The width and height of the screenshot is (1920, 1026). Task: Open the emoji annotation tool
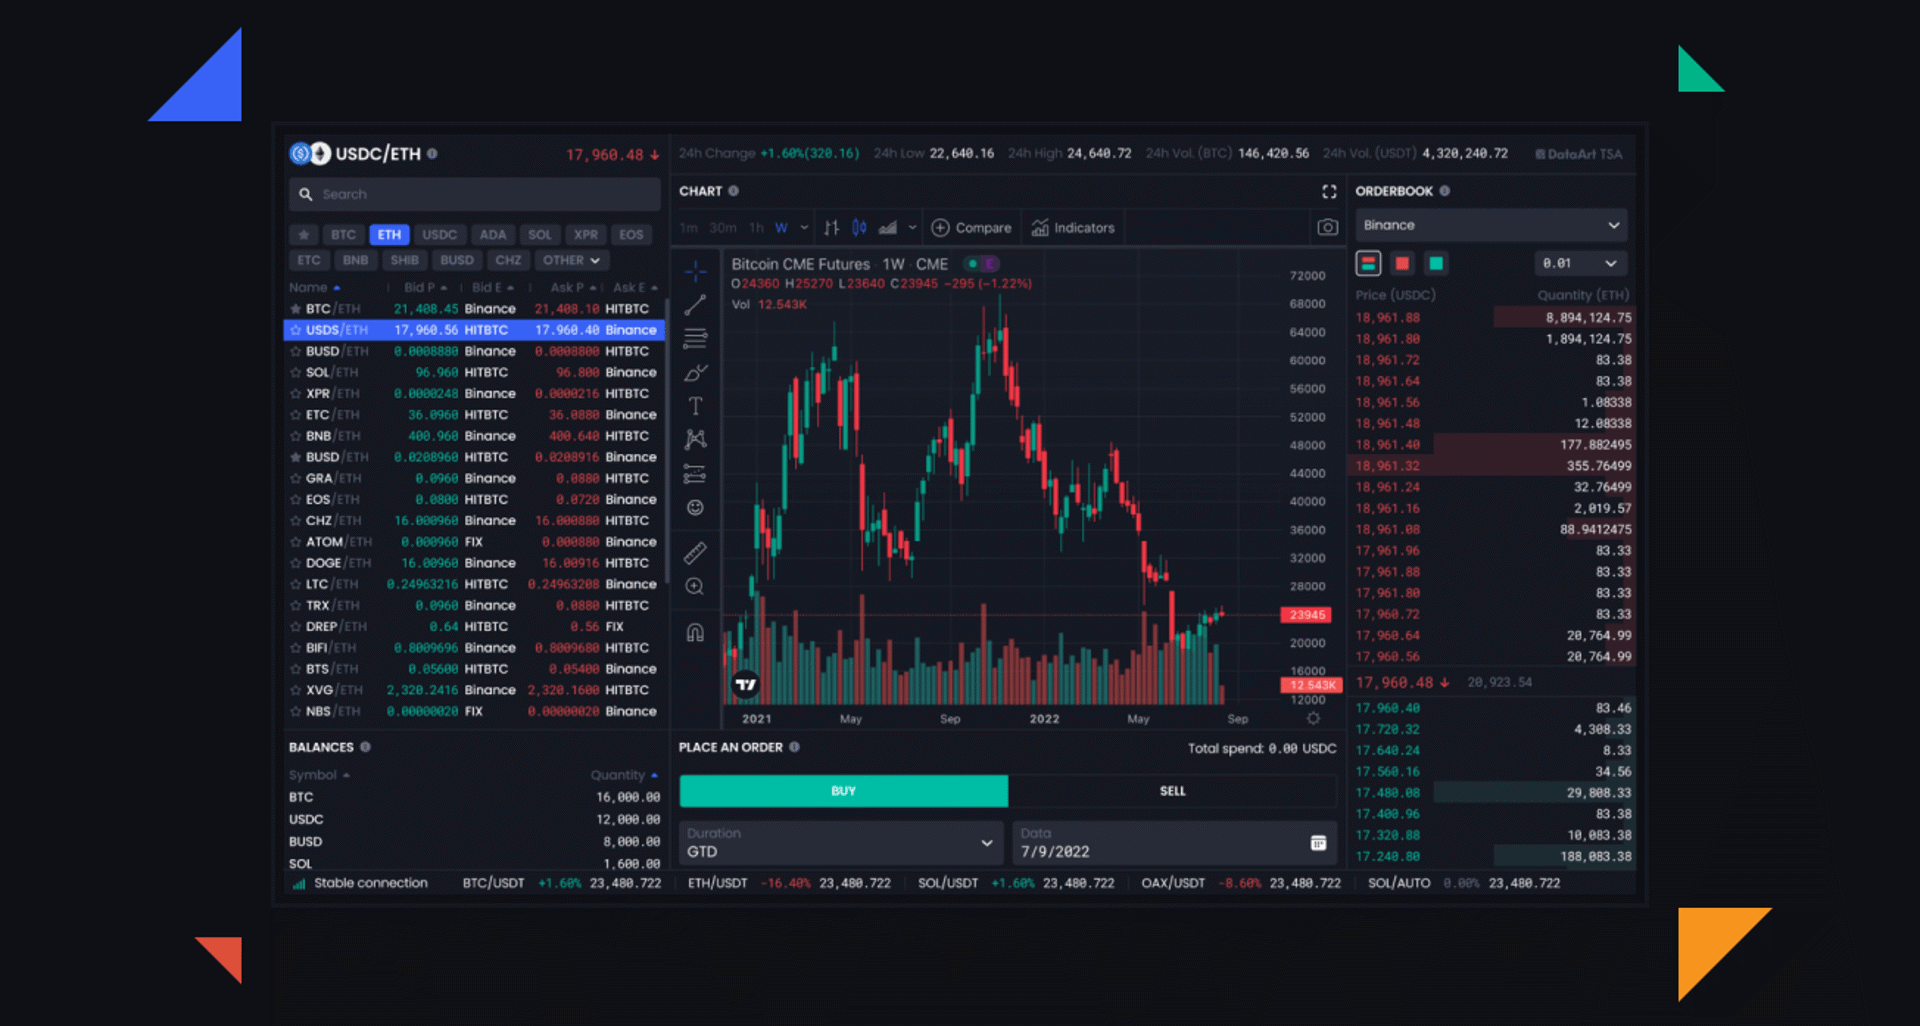pos(695,507)
